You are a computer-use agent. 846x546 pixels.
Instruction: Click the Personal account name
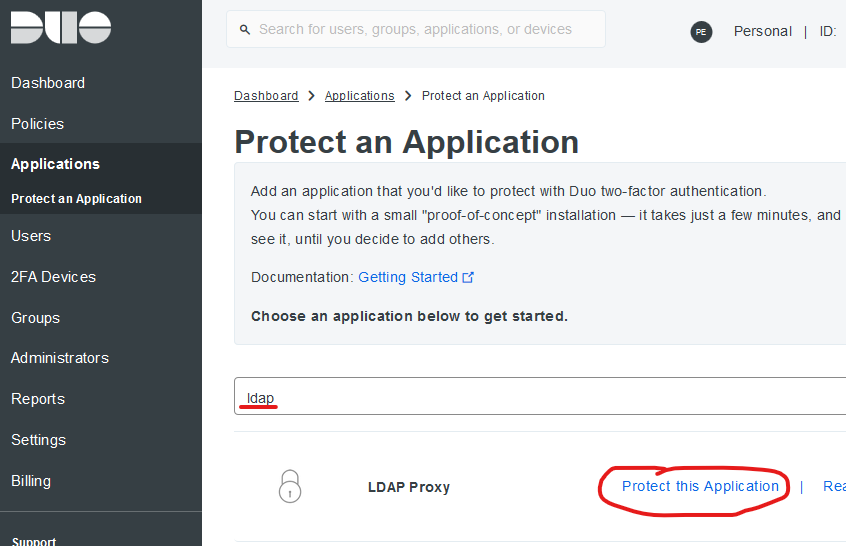tap(762, 32)
